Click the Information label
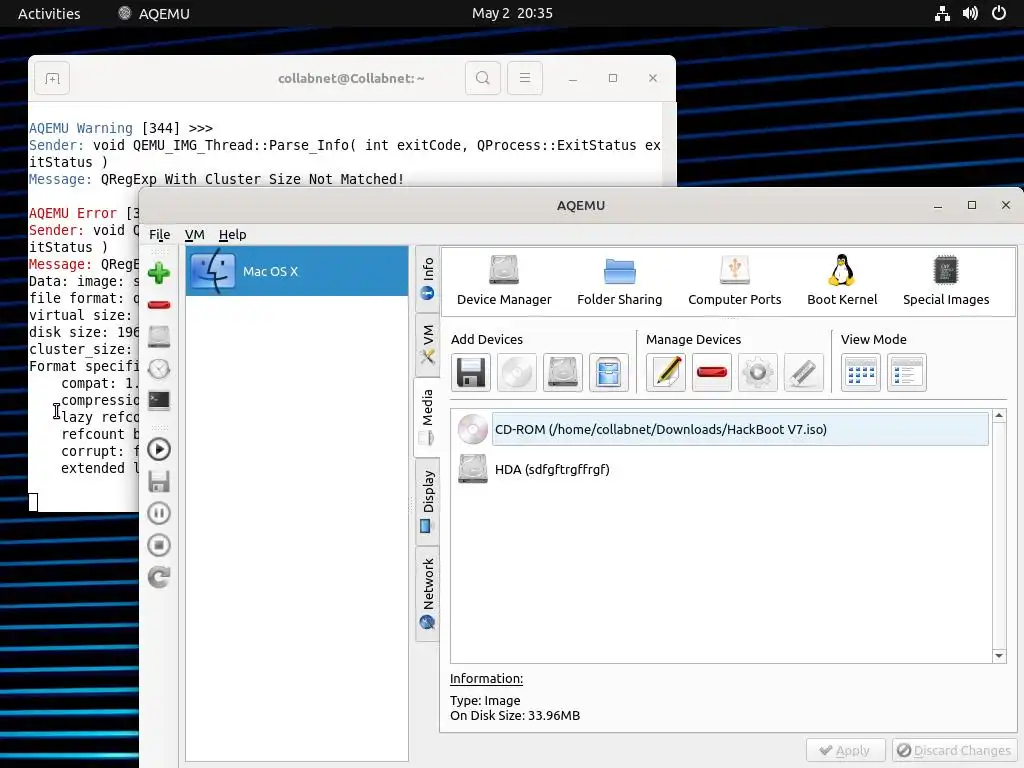This screenshot has height=768, width=1024. tap(486, 679)
